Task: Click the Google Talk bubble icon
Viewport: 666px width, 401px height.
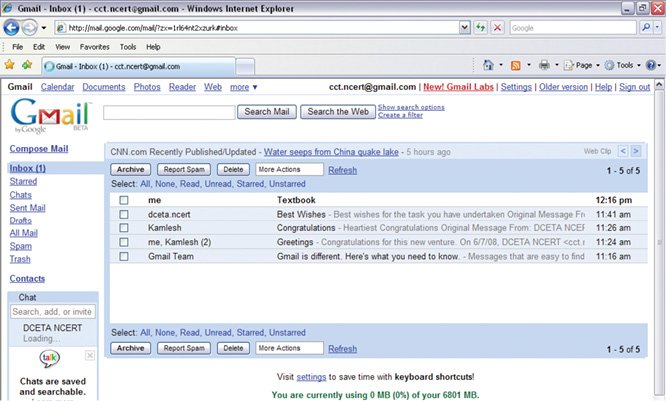Action: [x=49, y=359]
